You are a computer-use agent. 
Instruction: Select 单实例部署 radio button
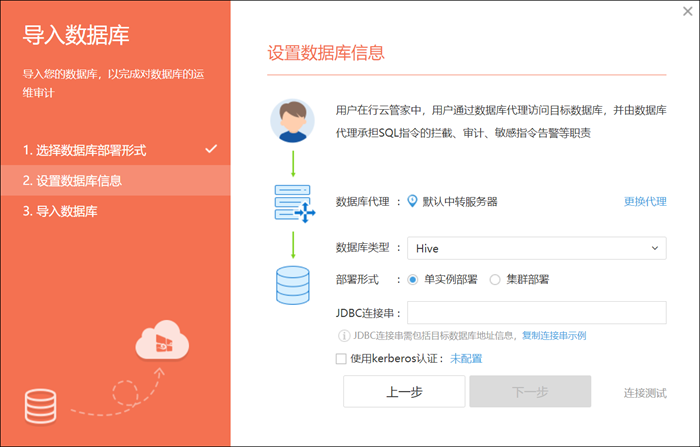[x=413, y=280]
